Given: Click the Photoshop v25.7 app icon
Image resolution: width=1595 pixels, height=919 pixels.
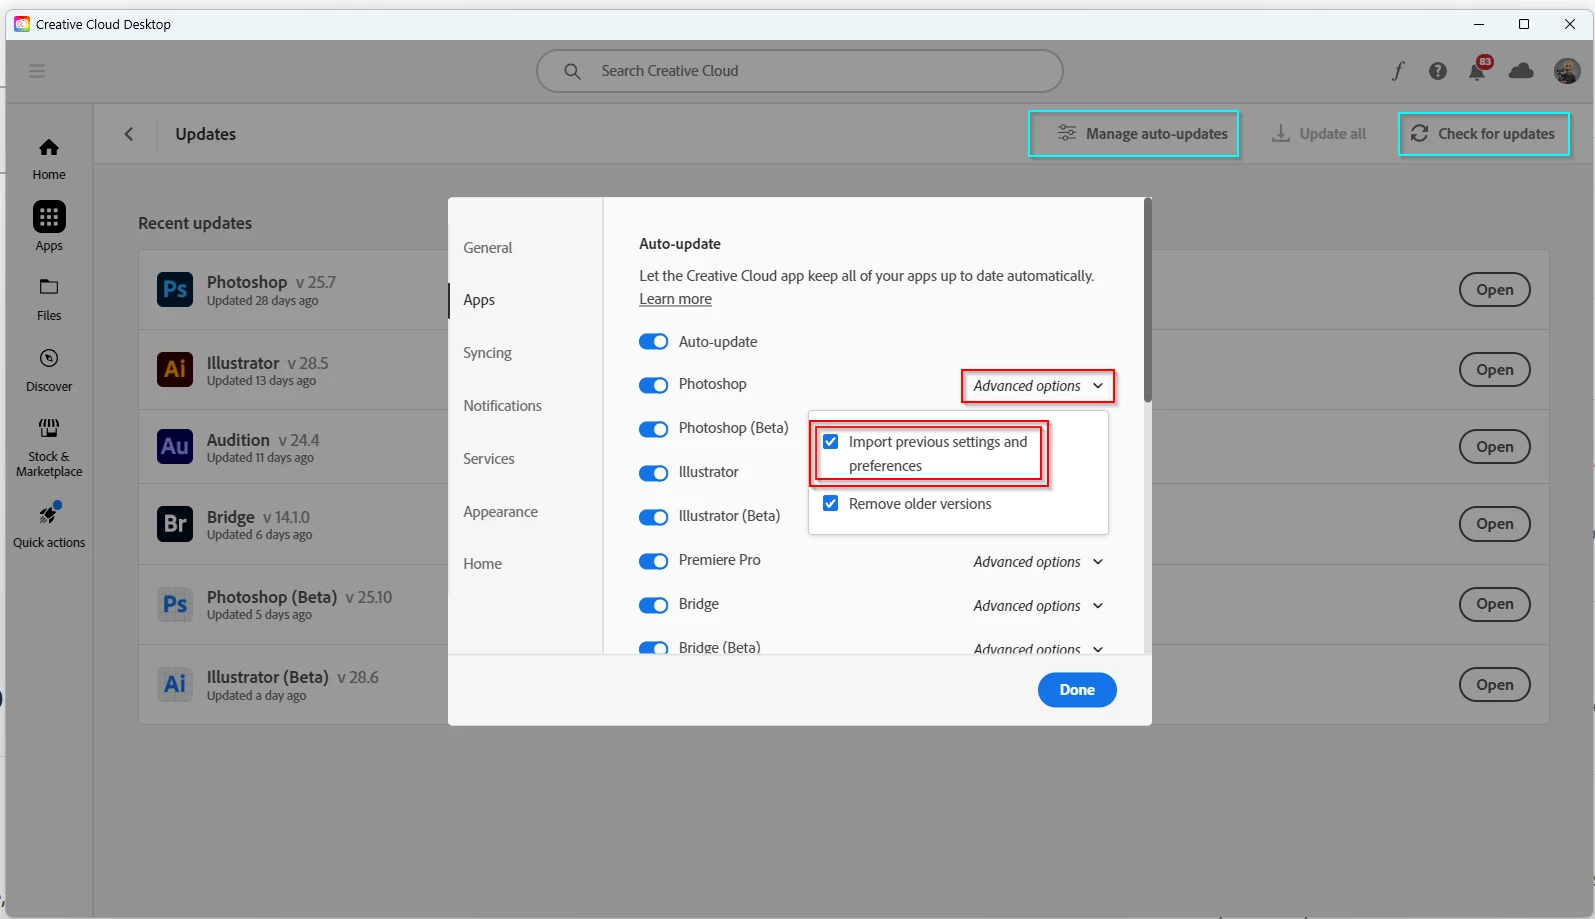Looking at the screenshot, I should pyautogui.click(x=175, y=290).
